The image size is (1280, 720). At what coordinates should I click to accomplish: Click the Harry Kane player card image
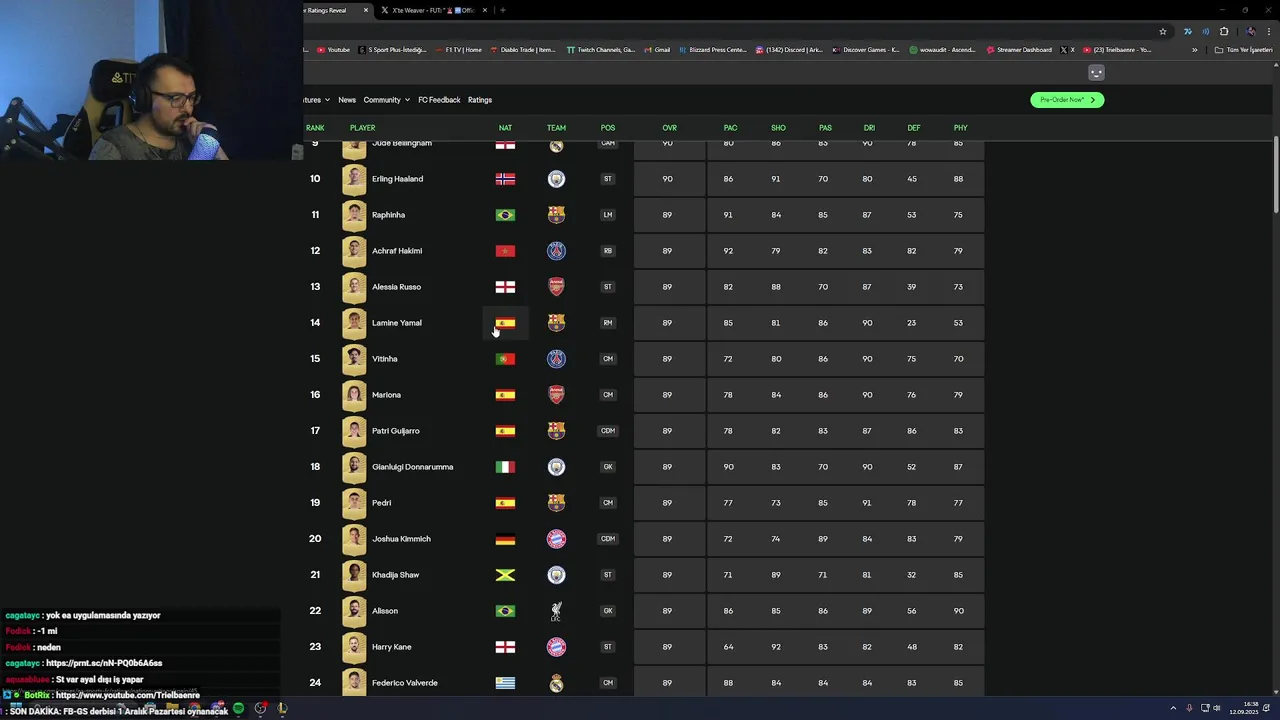[354, 647]
